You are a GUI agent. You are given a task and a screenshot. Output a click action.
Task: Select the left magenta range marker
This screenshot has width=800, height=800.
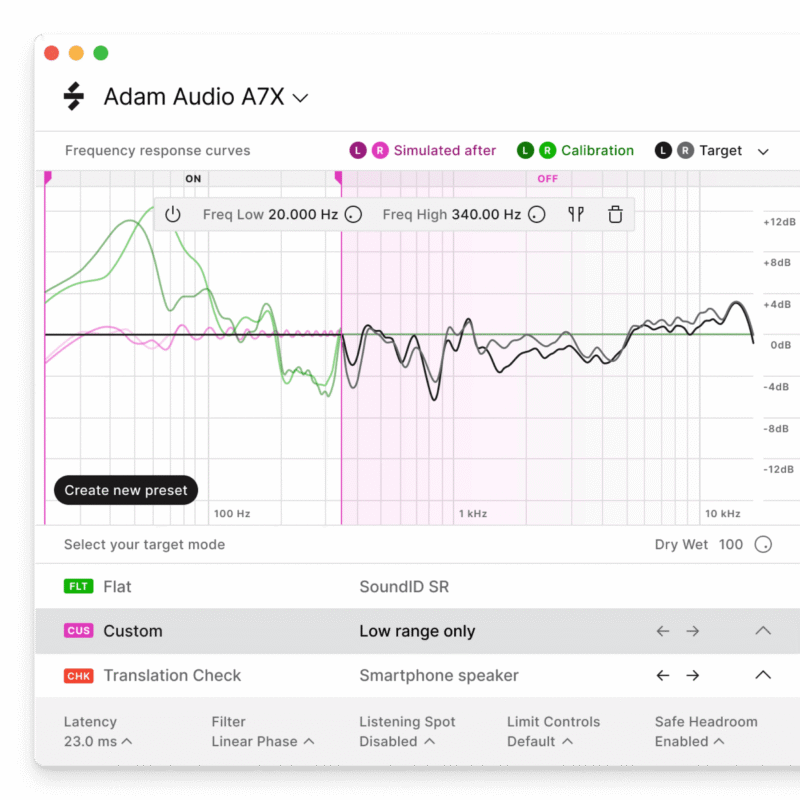click(x=47, y=178)
